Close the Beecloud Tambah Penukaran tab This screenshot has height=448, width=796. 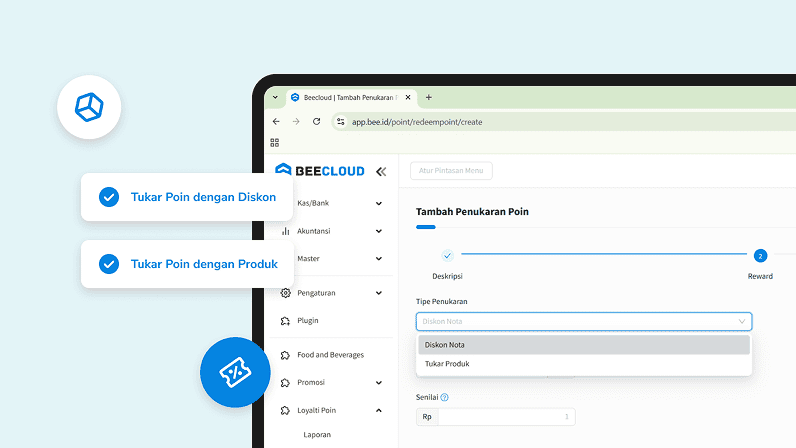[x=408, y=97]
